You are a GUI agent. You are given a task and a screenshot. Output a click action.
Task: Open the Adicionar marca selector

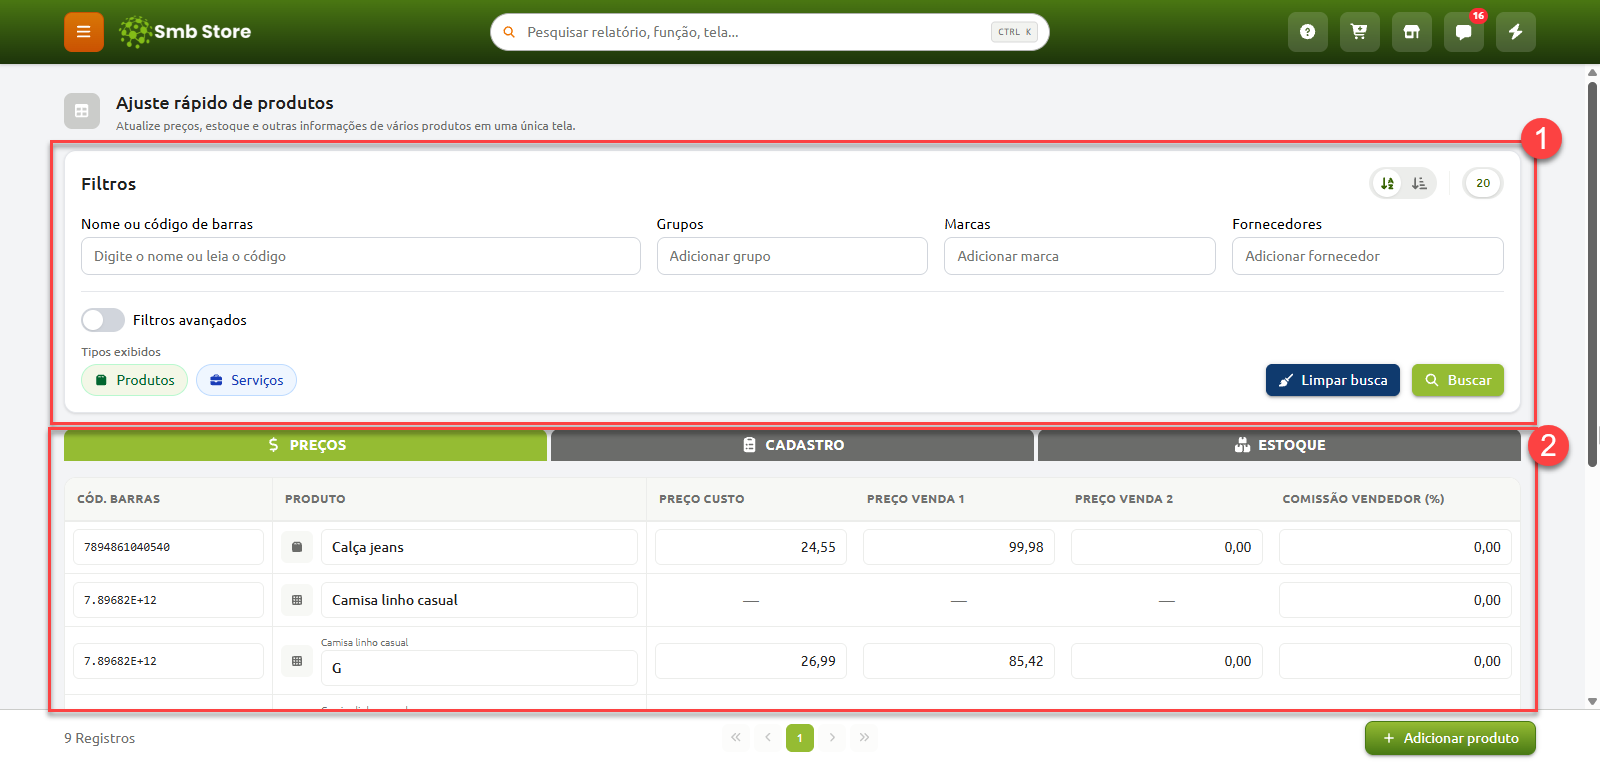click(x=1080, y=256)
